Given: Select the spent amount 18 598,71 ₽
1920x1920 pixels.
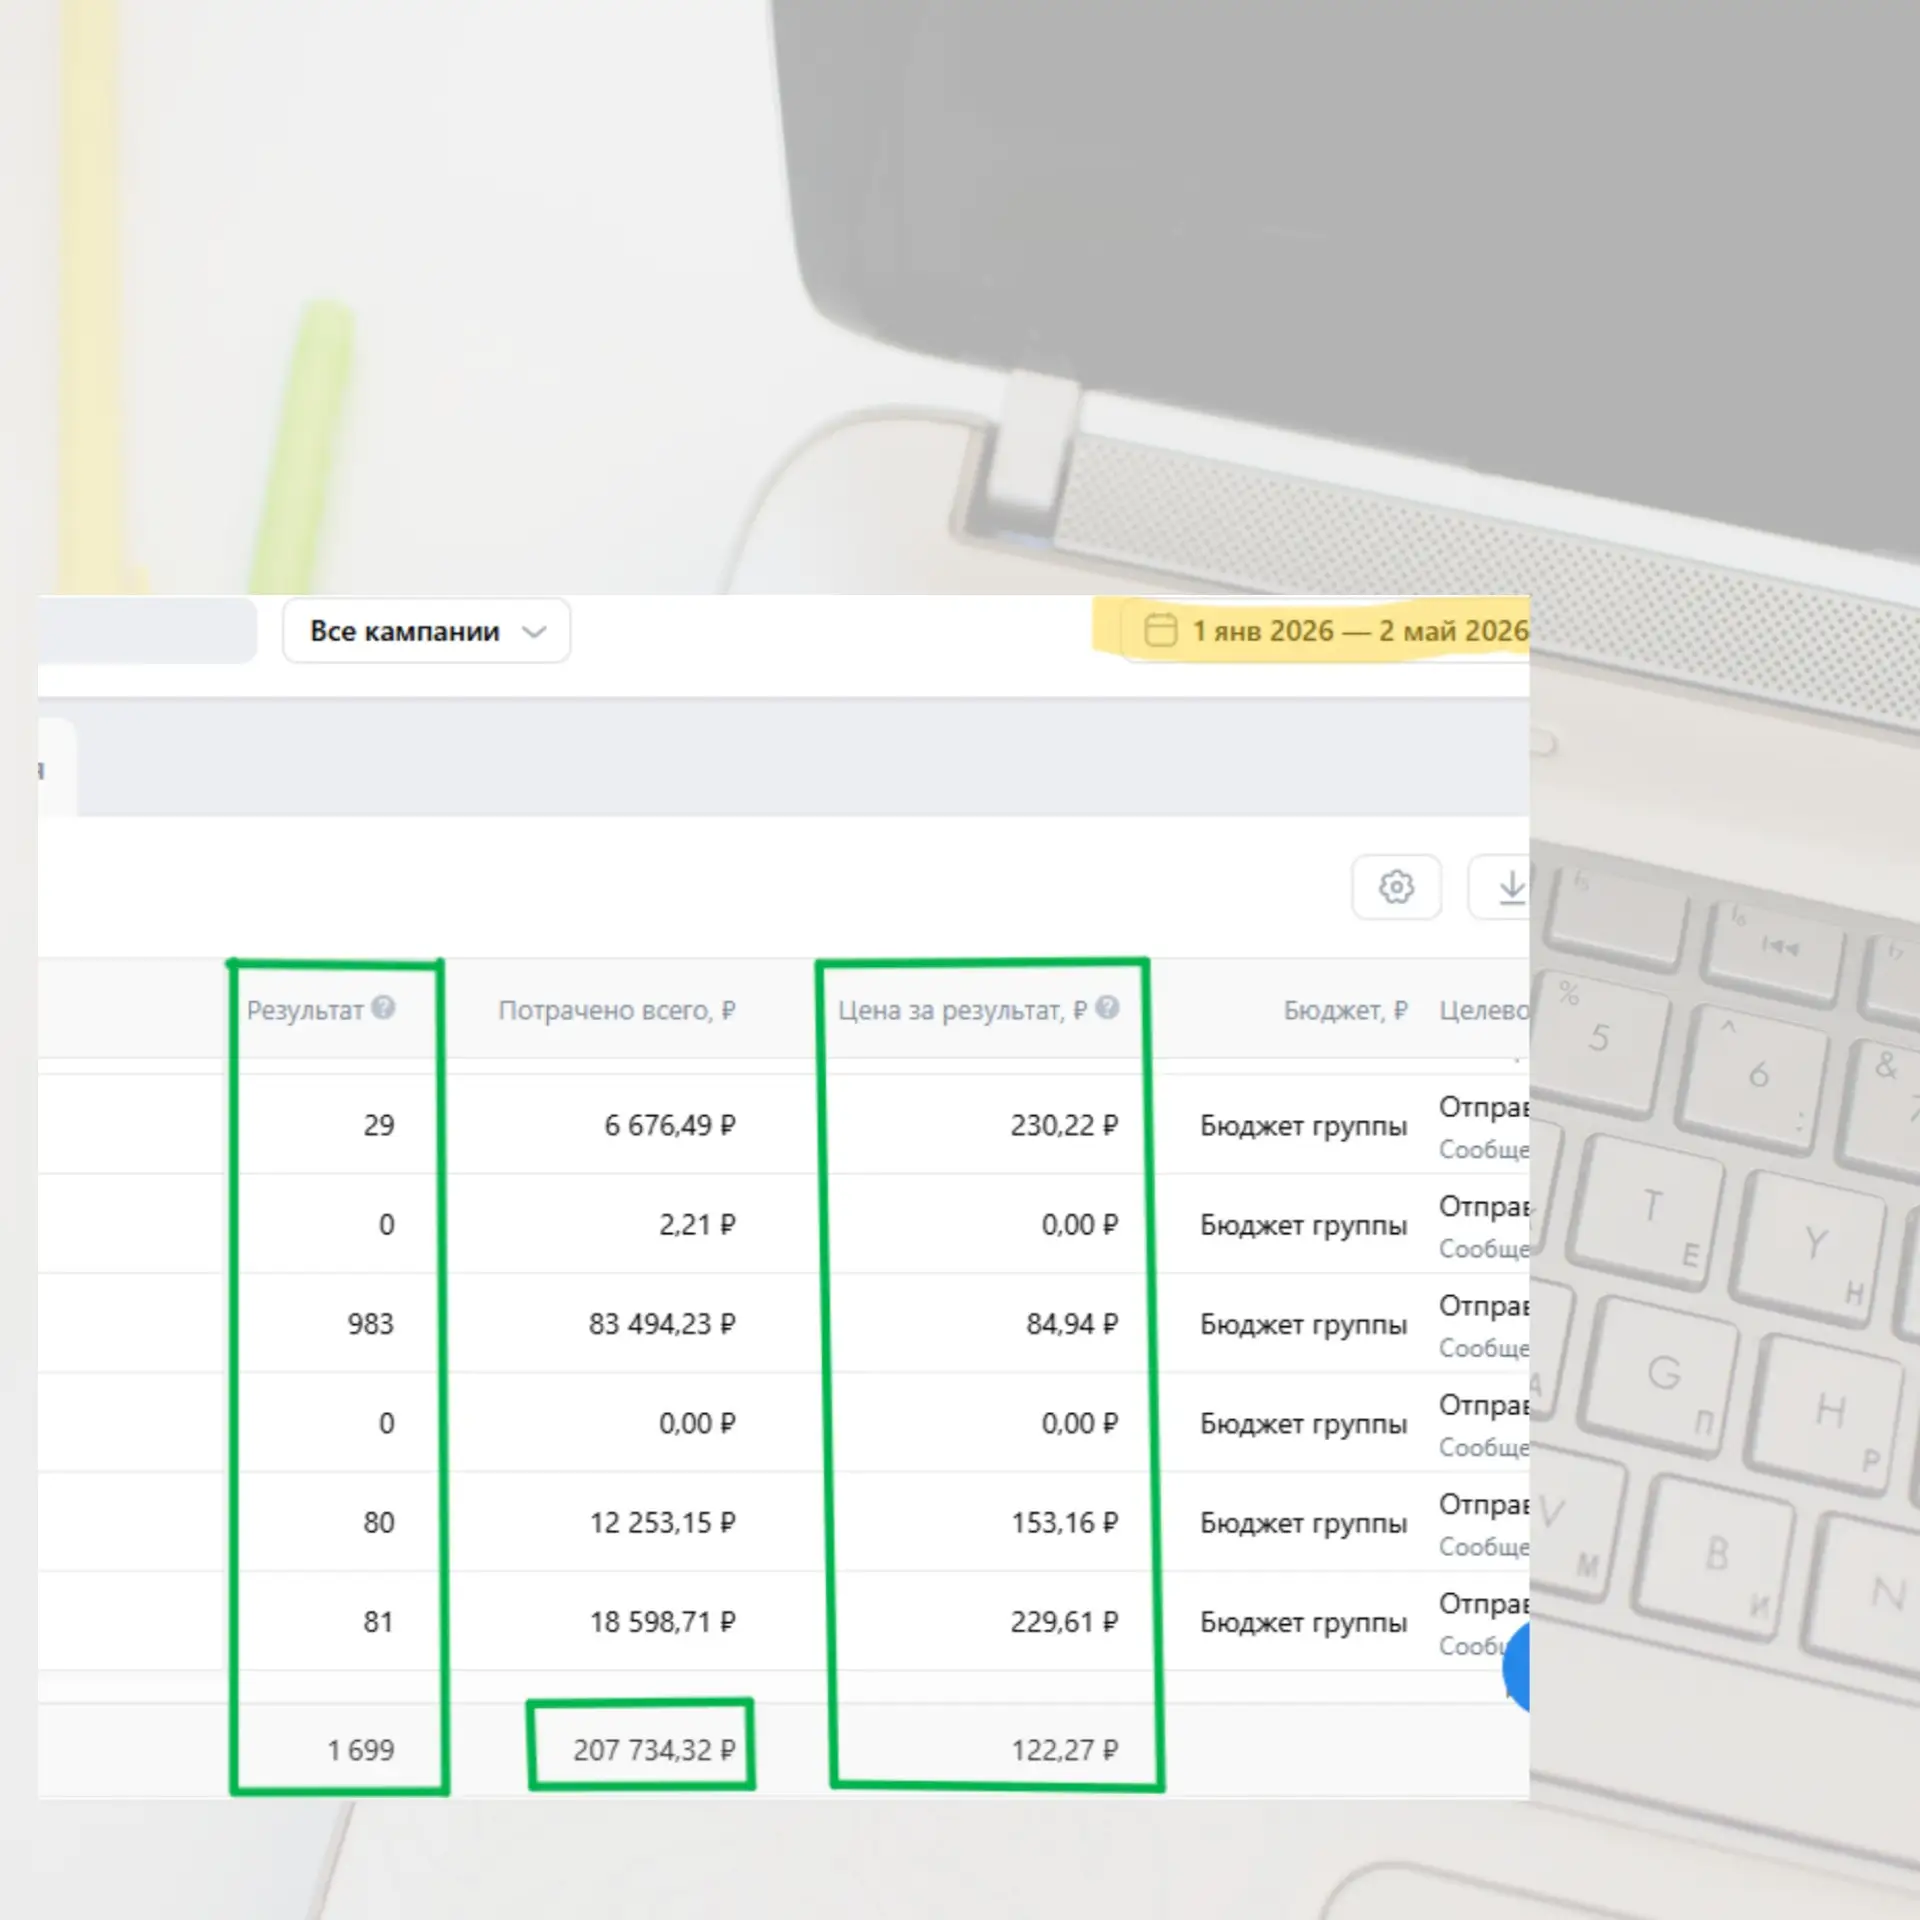Looking at the screenshot, I should click(663, 1621).
